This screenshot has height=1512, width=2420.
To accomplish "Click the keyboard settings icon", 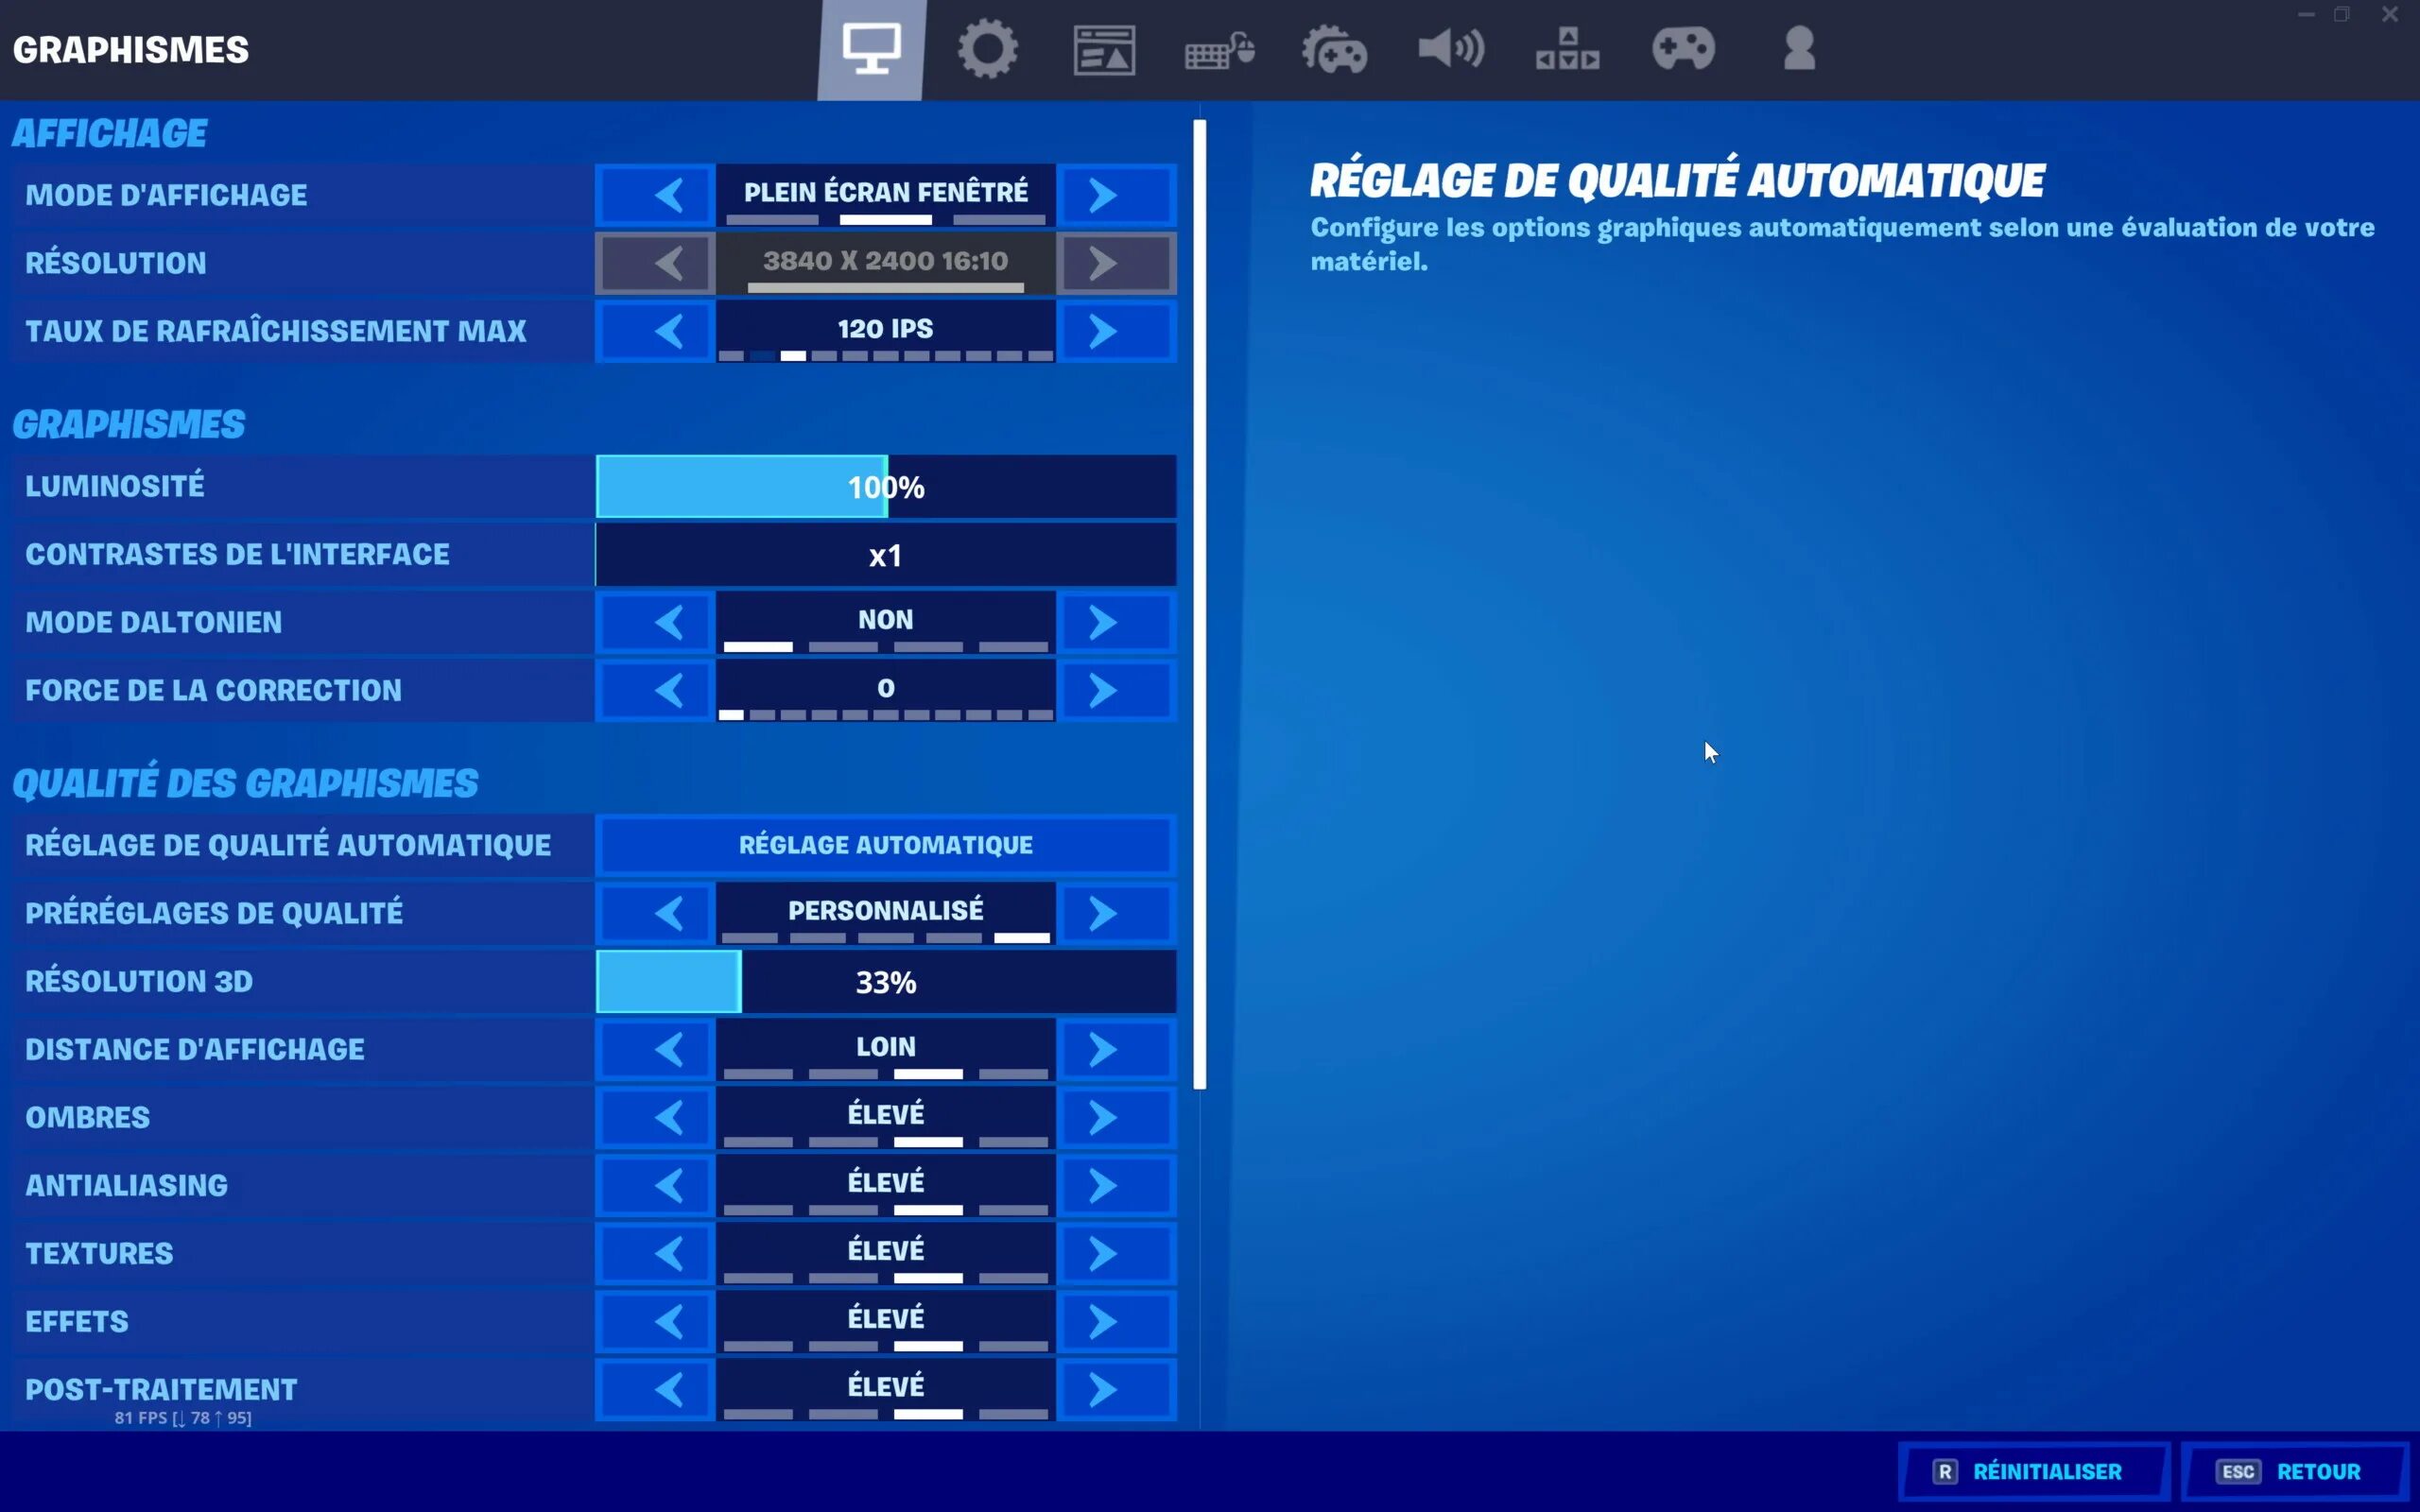I will click(x=1219, y=47).
